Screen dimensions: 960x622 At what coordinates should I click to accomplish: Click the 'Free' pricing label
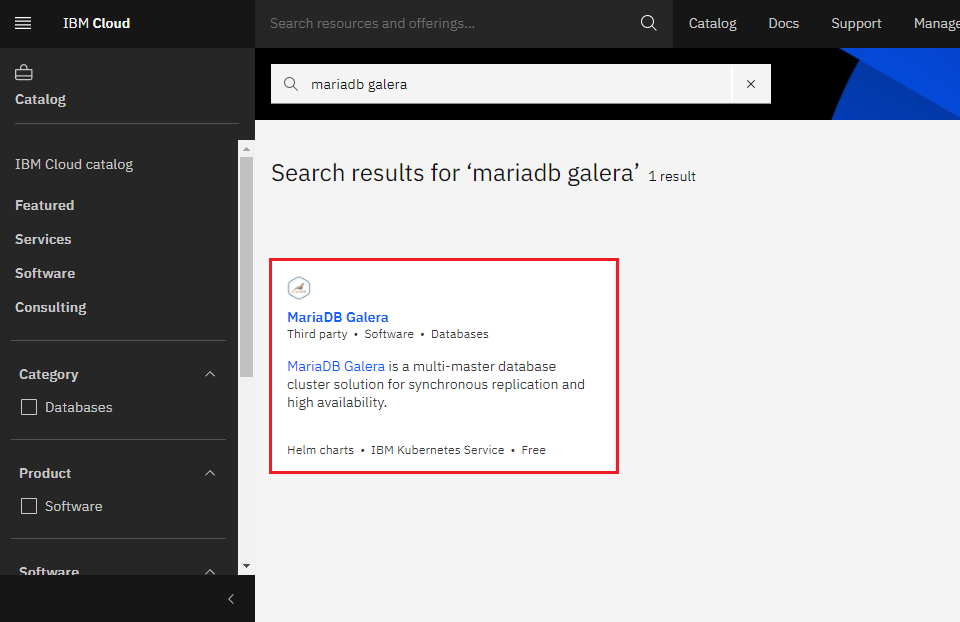(533, 450)
